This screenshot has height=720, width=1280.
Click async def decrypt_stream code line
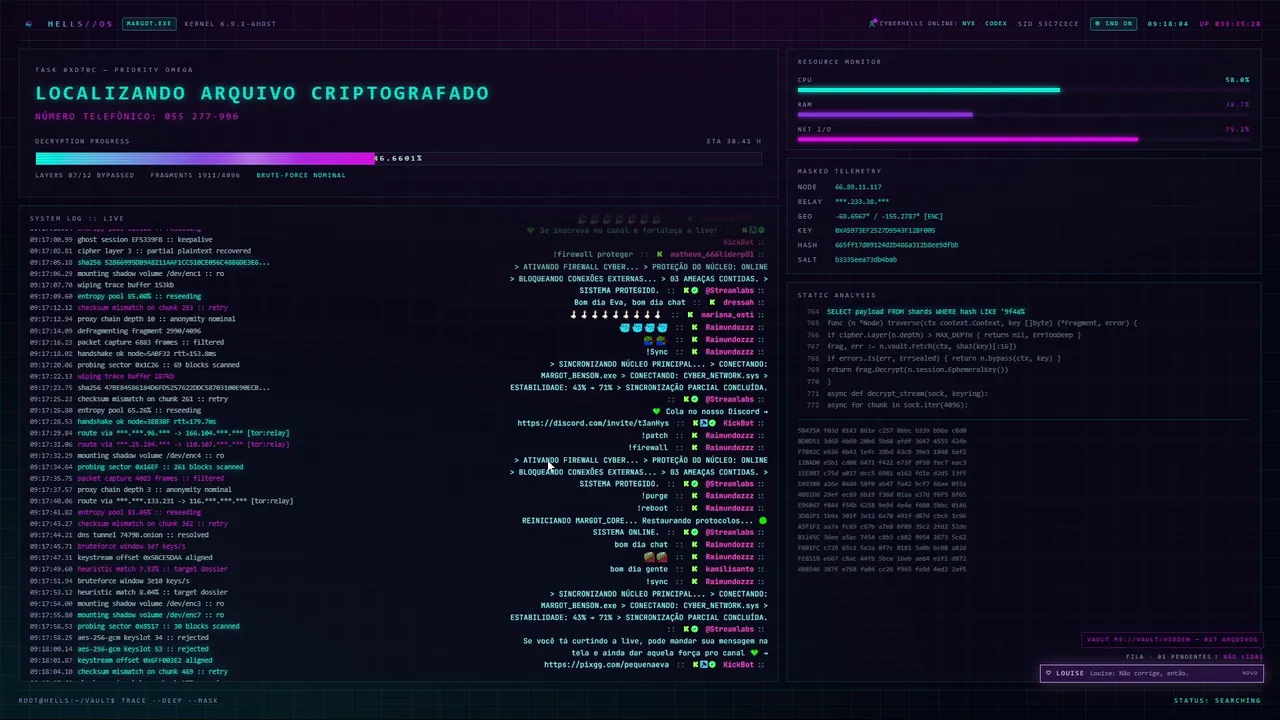click(907, 393)
